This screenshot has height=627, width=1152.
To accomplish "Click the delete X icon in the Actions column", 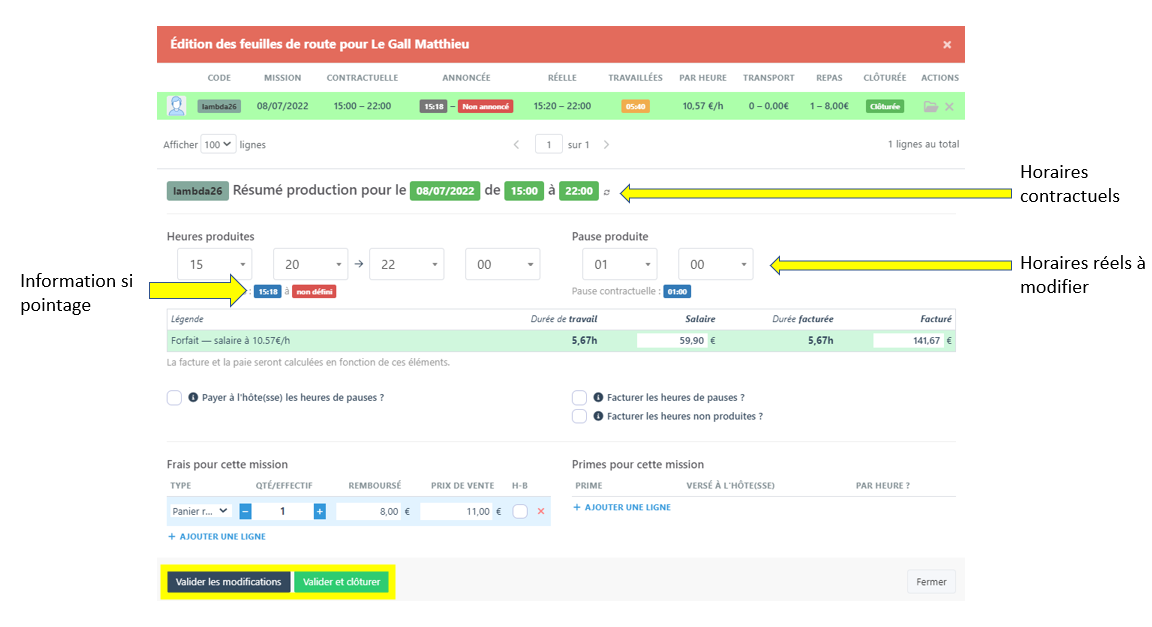I will (950, 106).
